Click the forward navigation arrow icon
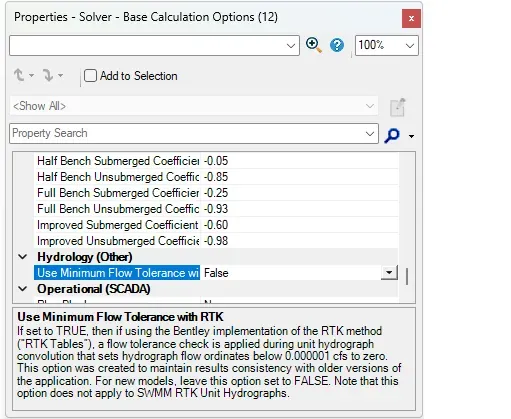Screen dimensions: 511x419 tap(48, 75)
